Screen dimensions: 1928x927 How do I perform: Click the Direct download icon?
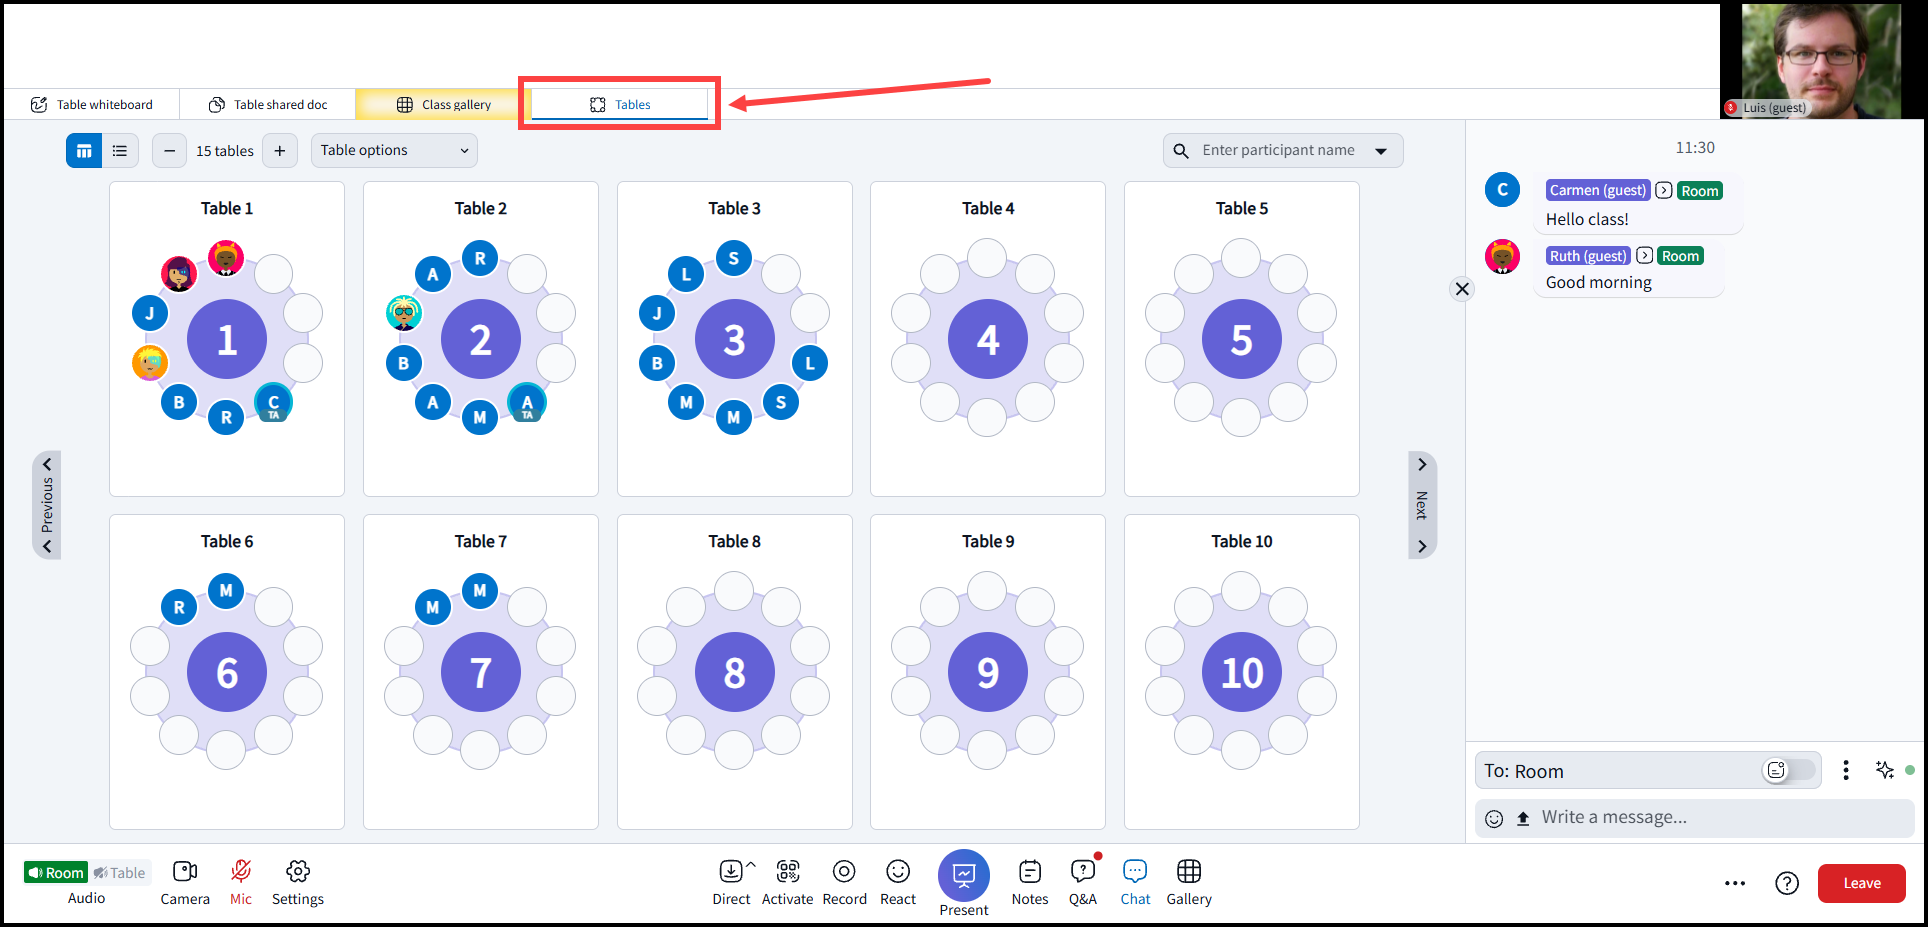coord(731,871)
